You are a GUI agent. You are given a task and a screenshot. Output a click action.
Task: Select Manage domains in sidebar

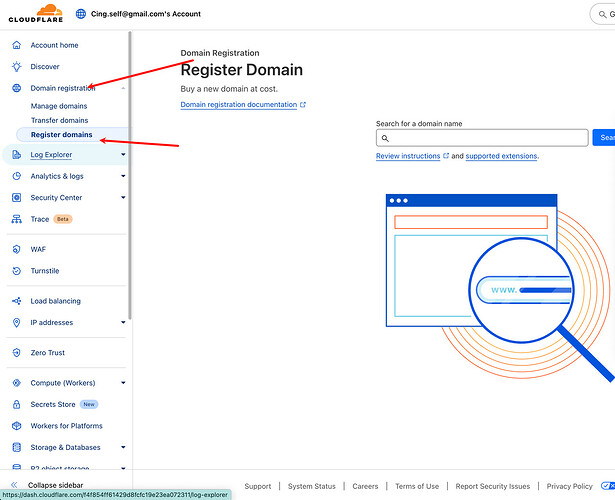[x=59, y=106]
